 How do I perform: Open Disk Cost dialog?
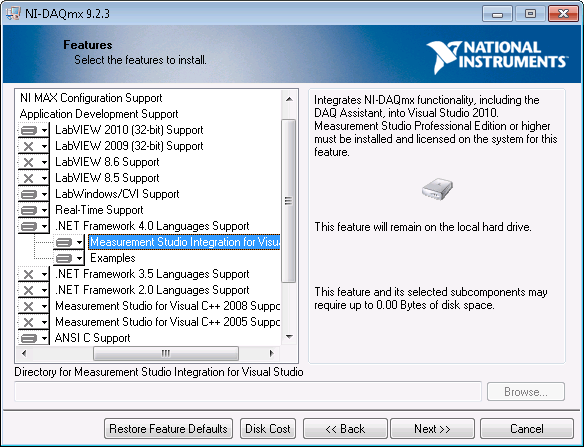click(x=268, y=429)
